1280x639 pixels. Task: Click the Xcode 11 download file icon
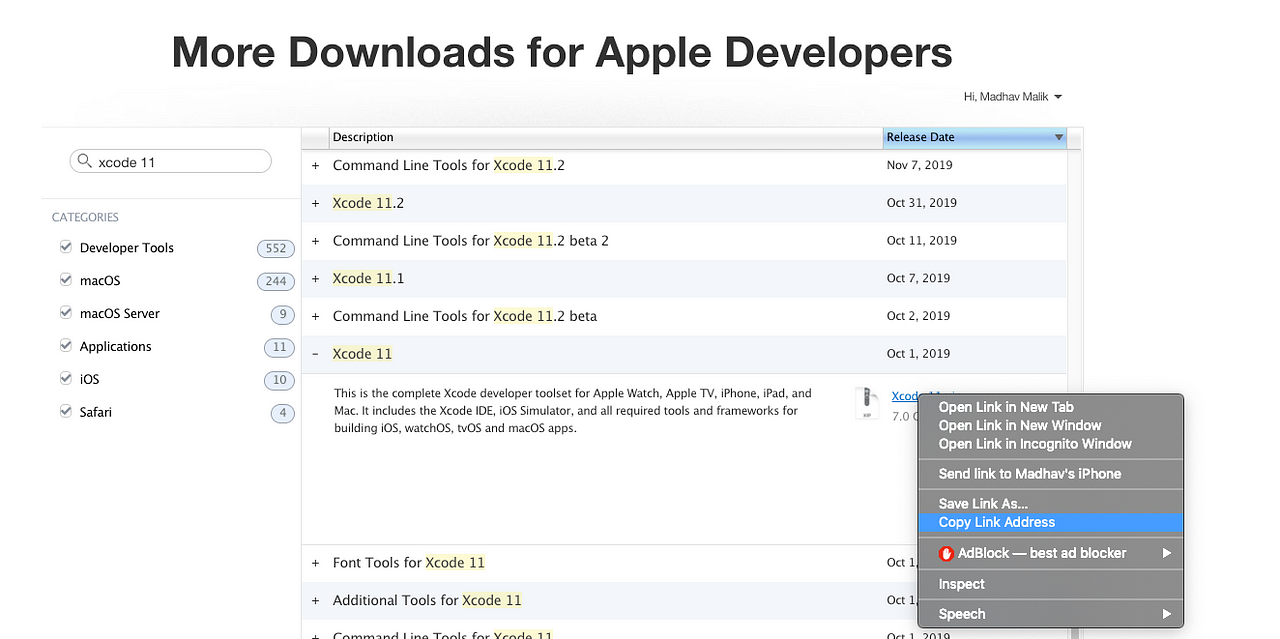(867, 401)
